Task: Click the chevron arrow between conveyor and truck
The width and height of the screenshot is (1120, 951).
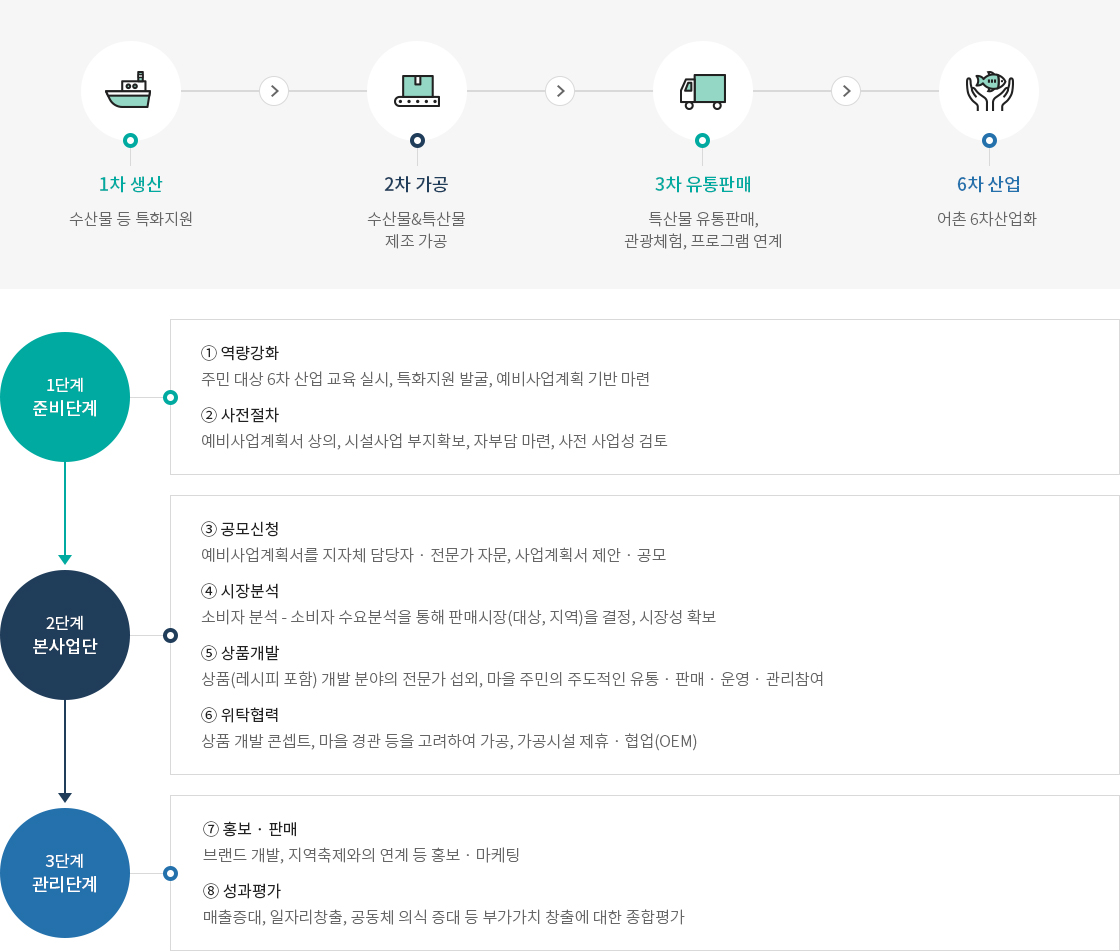Action: 560,91
